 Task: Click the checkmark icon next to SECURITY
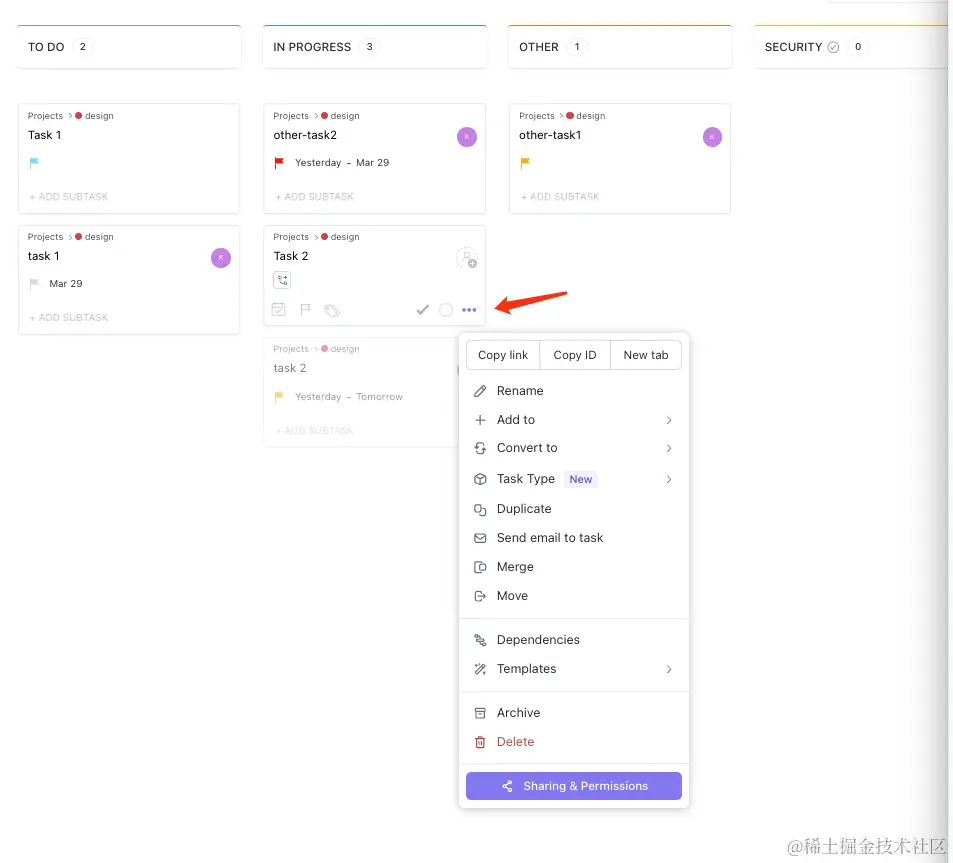coord(833,47)
